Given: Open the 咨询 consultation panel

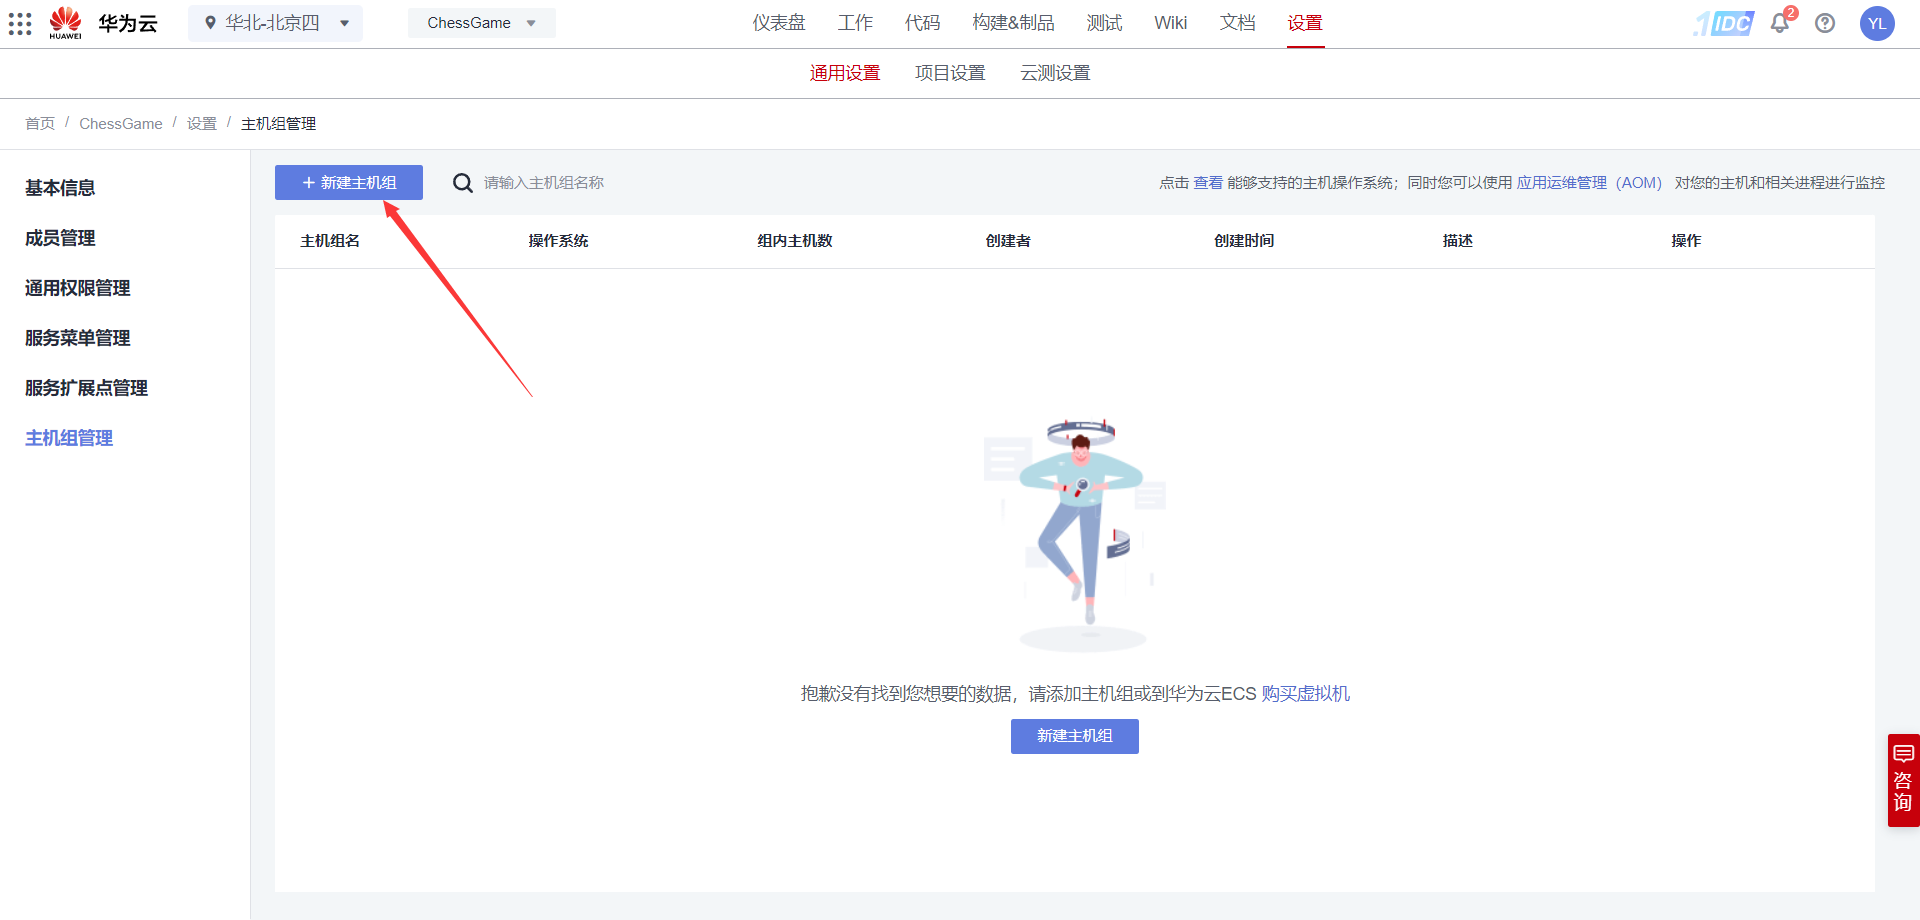Looking at the screenshot, I should coord(1903,780).
